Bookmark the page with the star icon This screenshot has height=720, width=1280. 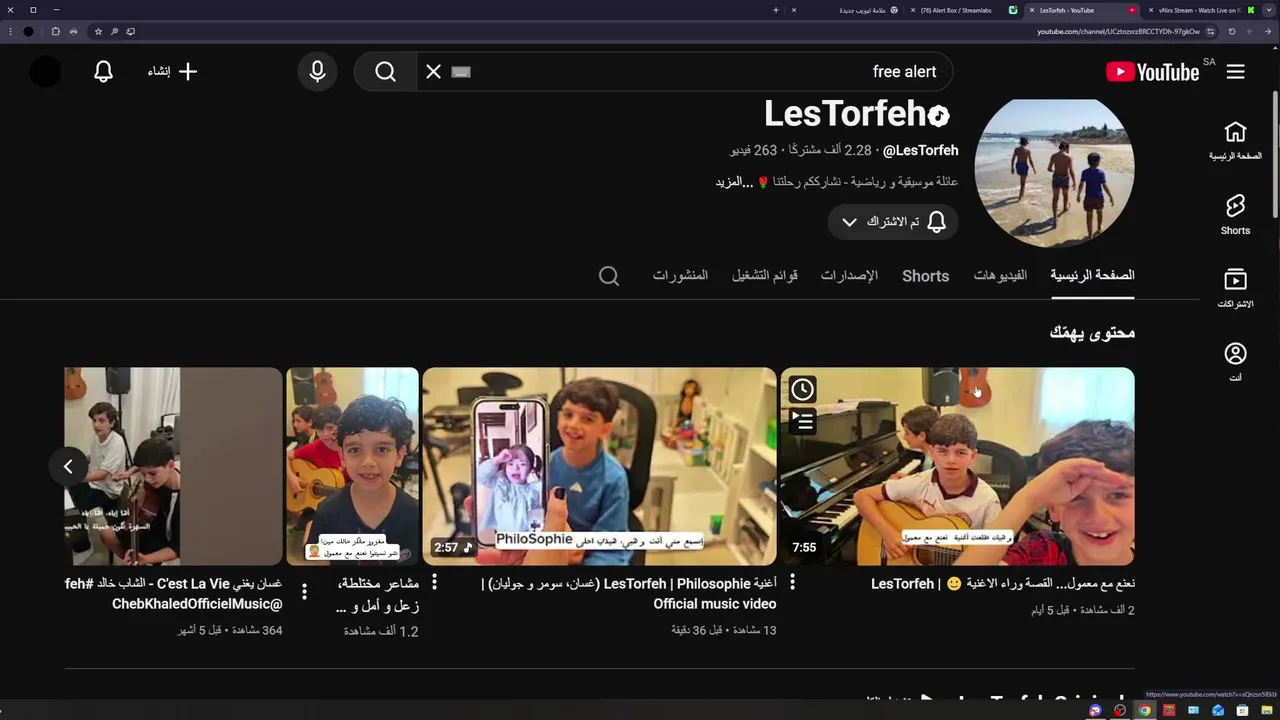tap(98, 31)
